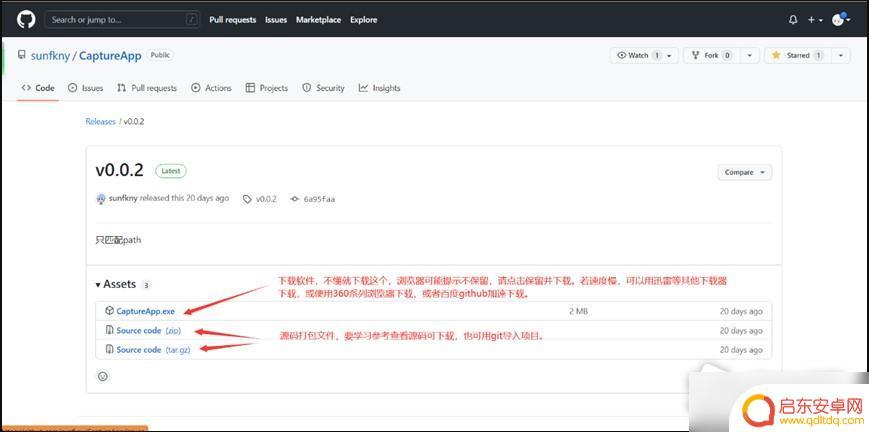
Task: Click the add reaction smiley button
Action: 103,376
